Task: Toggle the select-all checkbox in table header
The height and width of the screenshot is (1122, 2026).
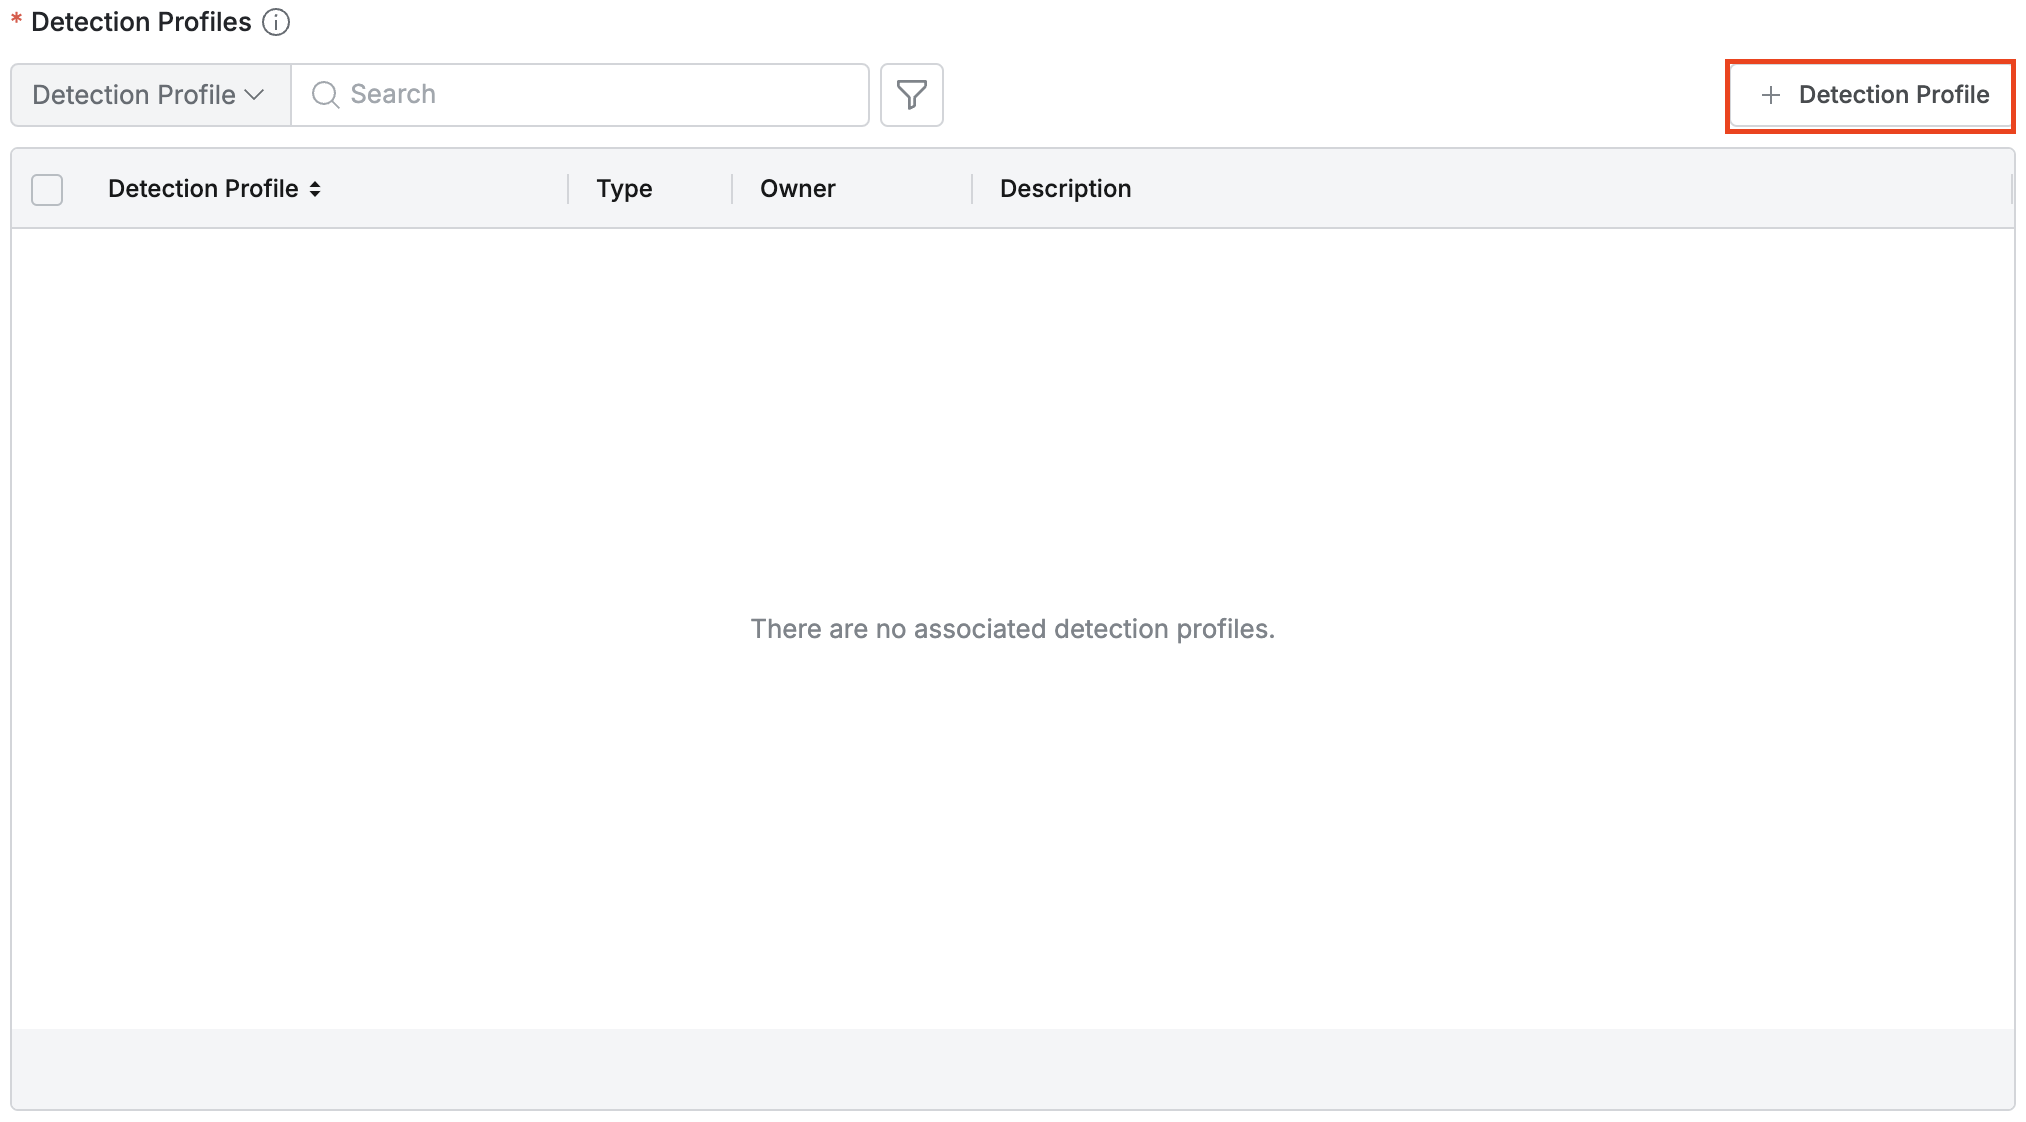Action: 47,189
